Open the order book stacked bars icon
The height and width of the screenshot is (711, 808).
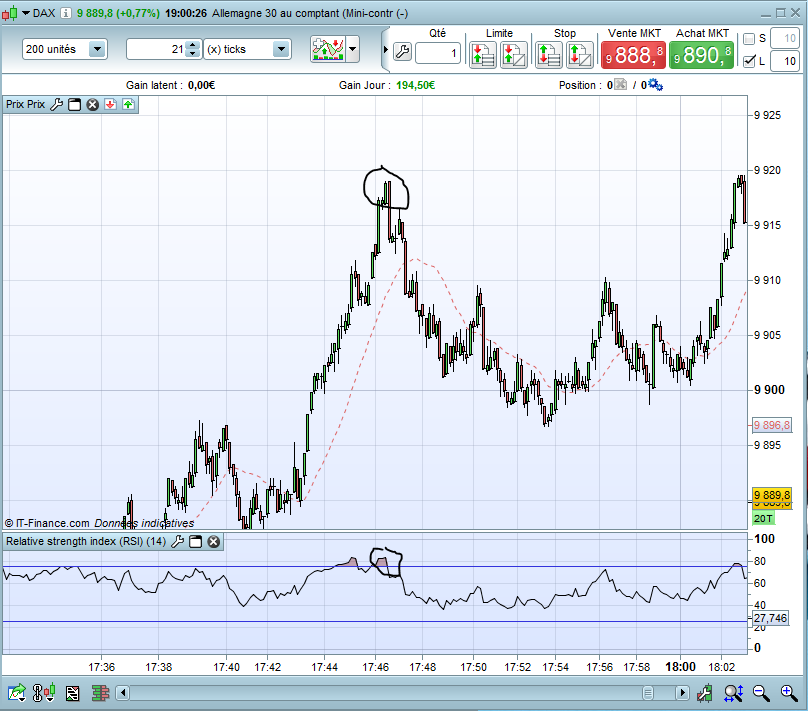click(x=100, y=693)
